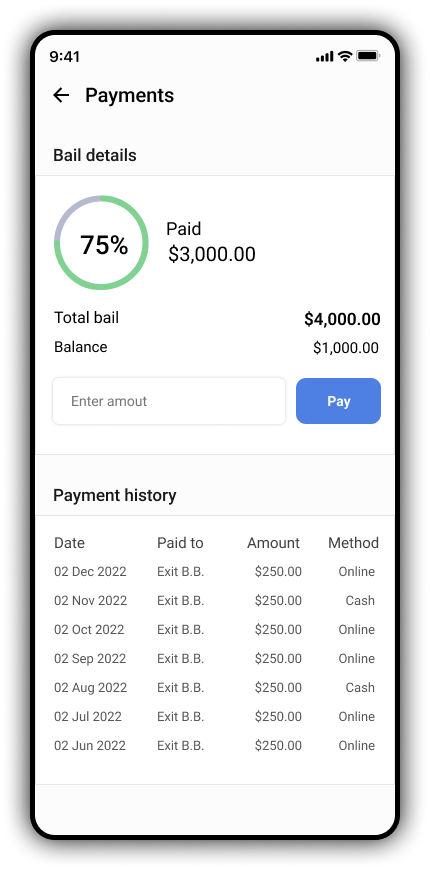The height and width of the screenshot is (870, 430).
Task: Open the 02 Jul 2022 payment entry
Action: pyautogui.click(x=214, y=716)
